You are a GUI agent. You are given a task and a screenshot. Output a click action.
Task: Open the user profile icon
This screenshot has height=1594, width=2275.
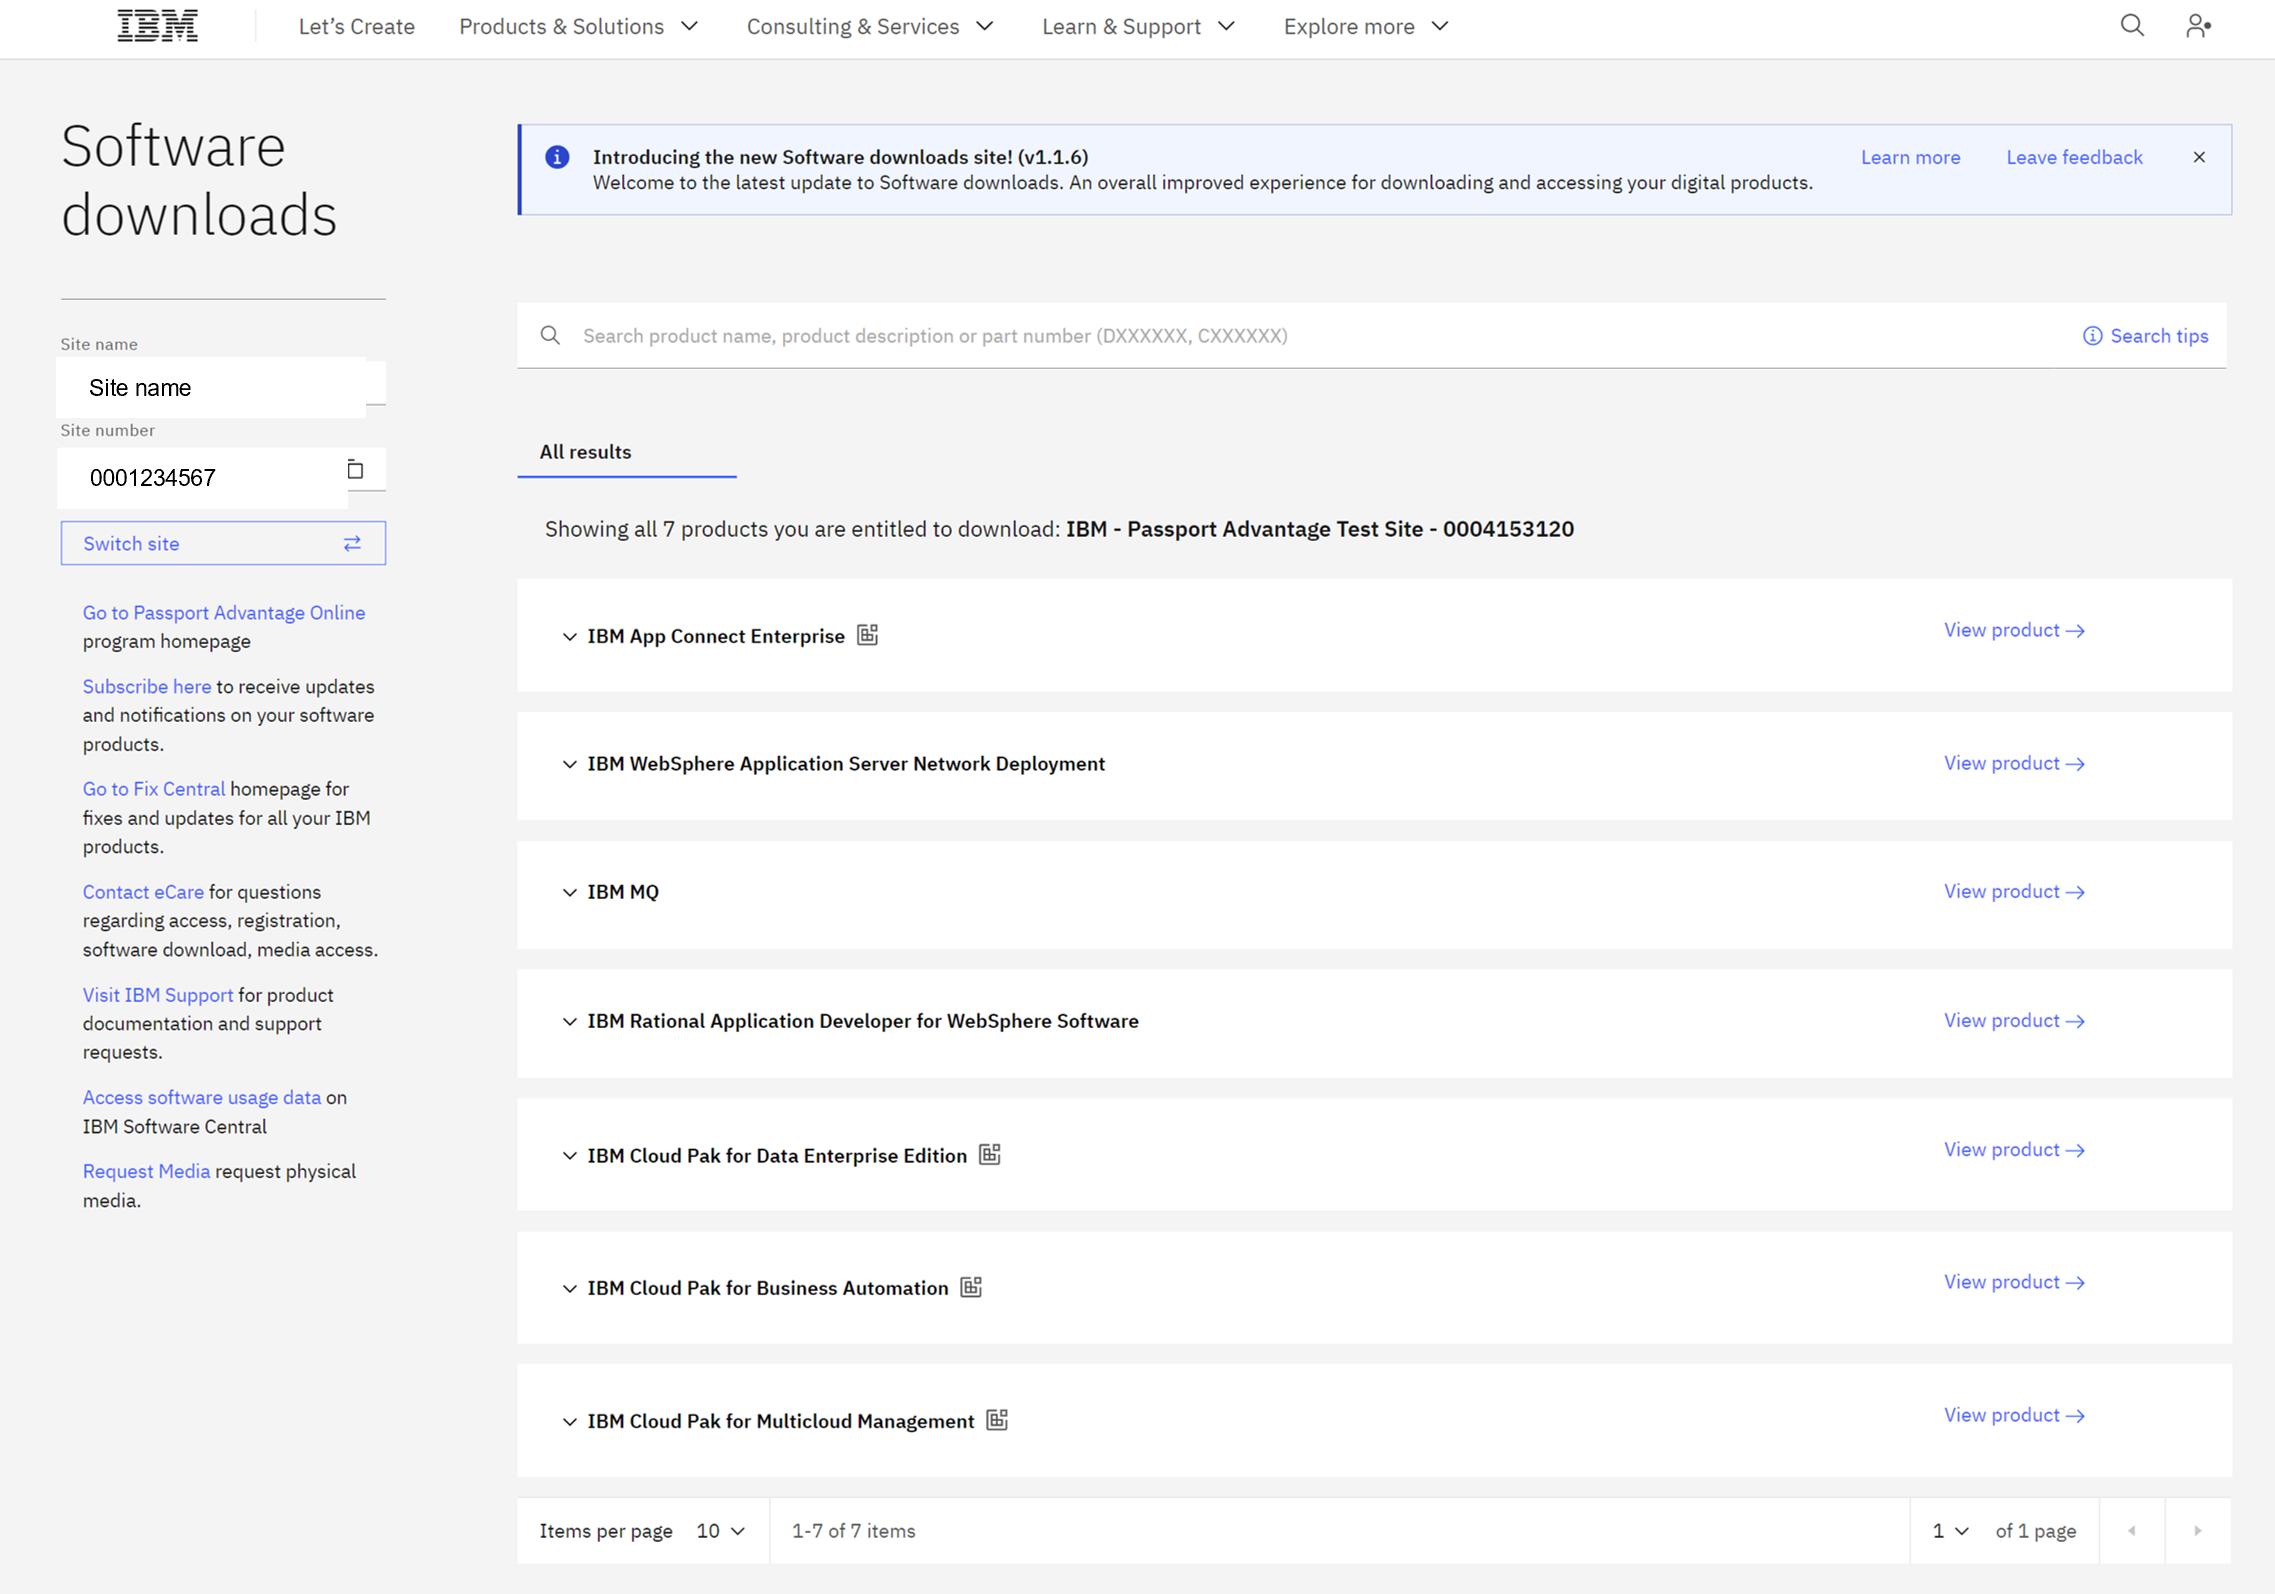click(x=2197, y=26)
